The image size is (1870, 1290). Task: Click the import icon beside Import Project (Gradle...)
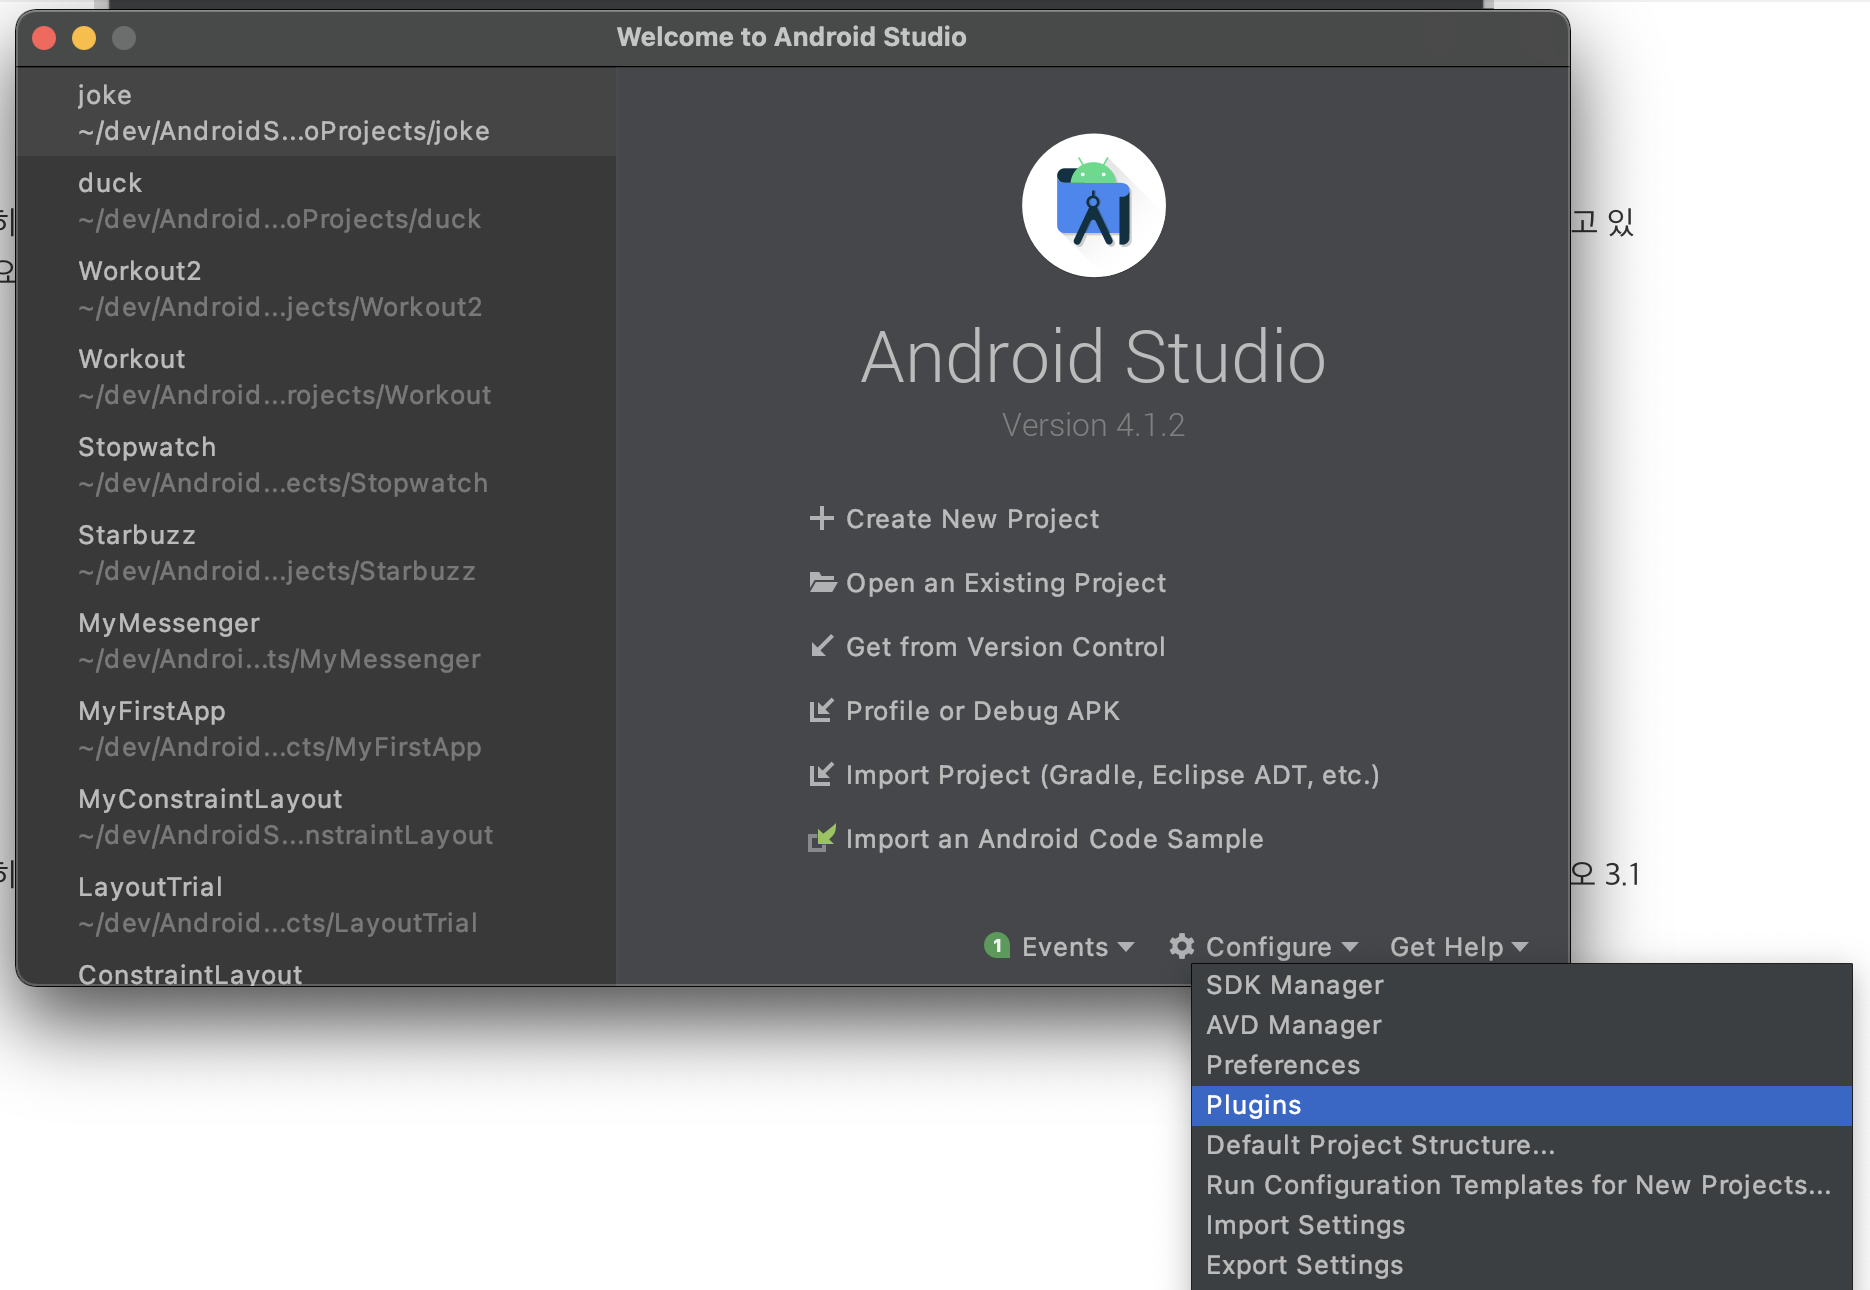coord(821,774)
